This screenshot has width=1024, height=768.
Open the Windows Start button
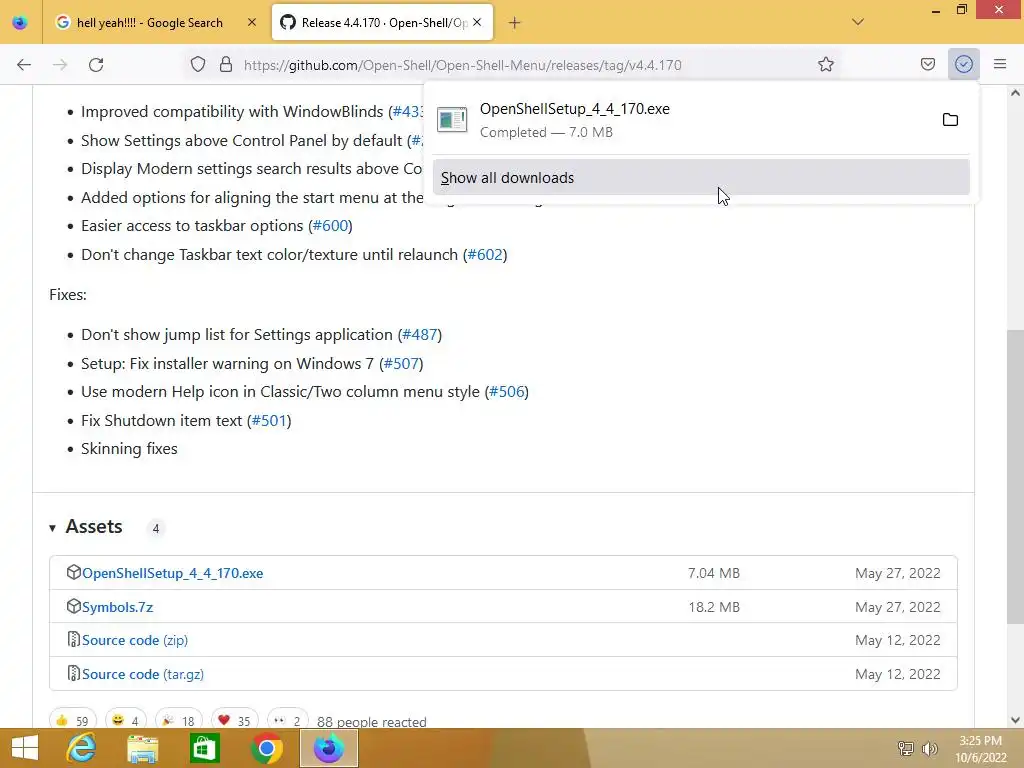[25, 748]
